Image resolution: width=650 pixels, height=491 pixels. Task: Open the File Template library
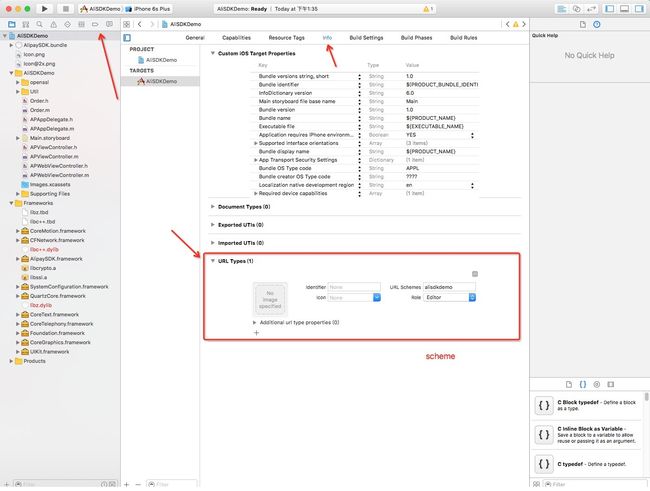(569, 384)
